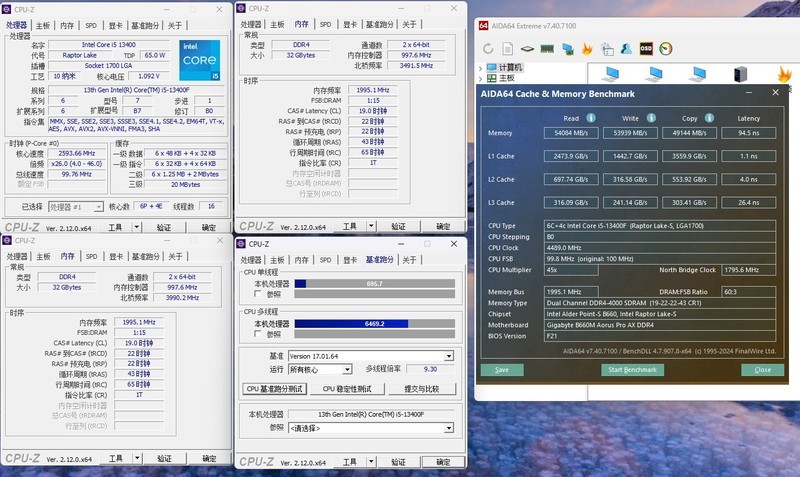
Task: Launch the memory stick benchmark icon in AIDA64
Action: click(547, 49)
